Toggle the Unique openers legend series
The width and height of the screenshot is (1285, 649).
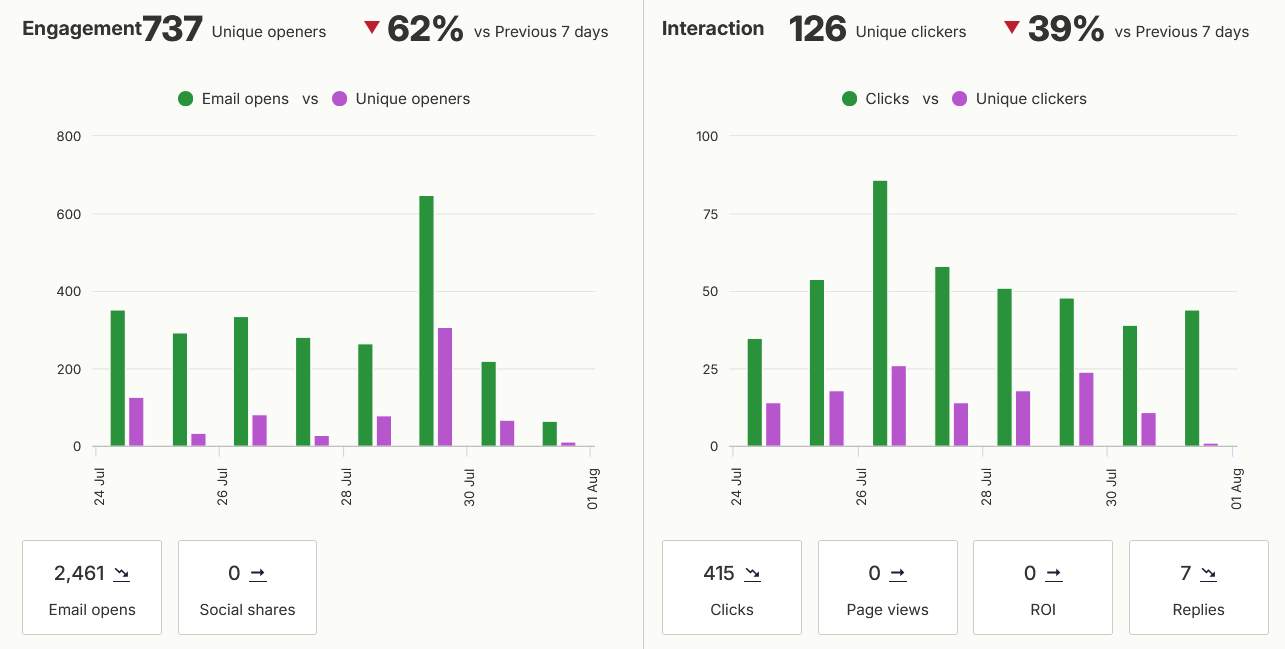[401, 99]
